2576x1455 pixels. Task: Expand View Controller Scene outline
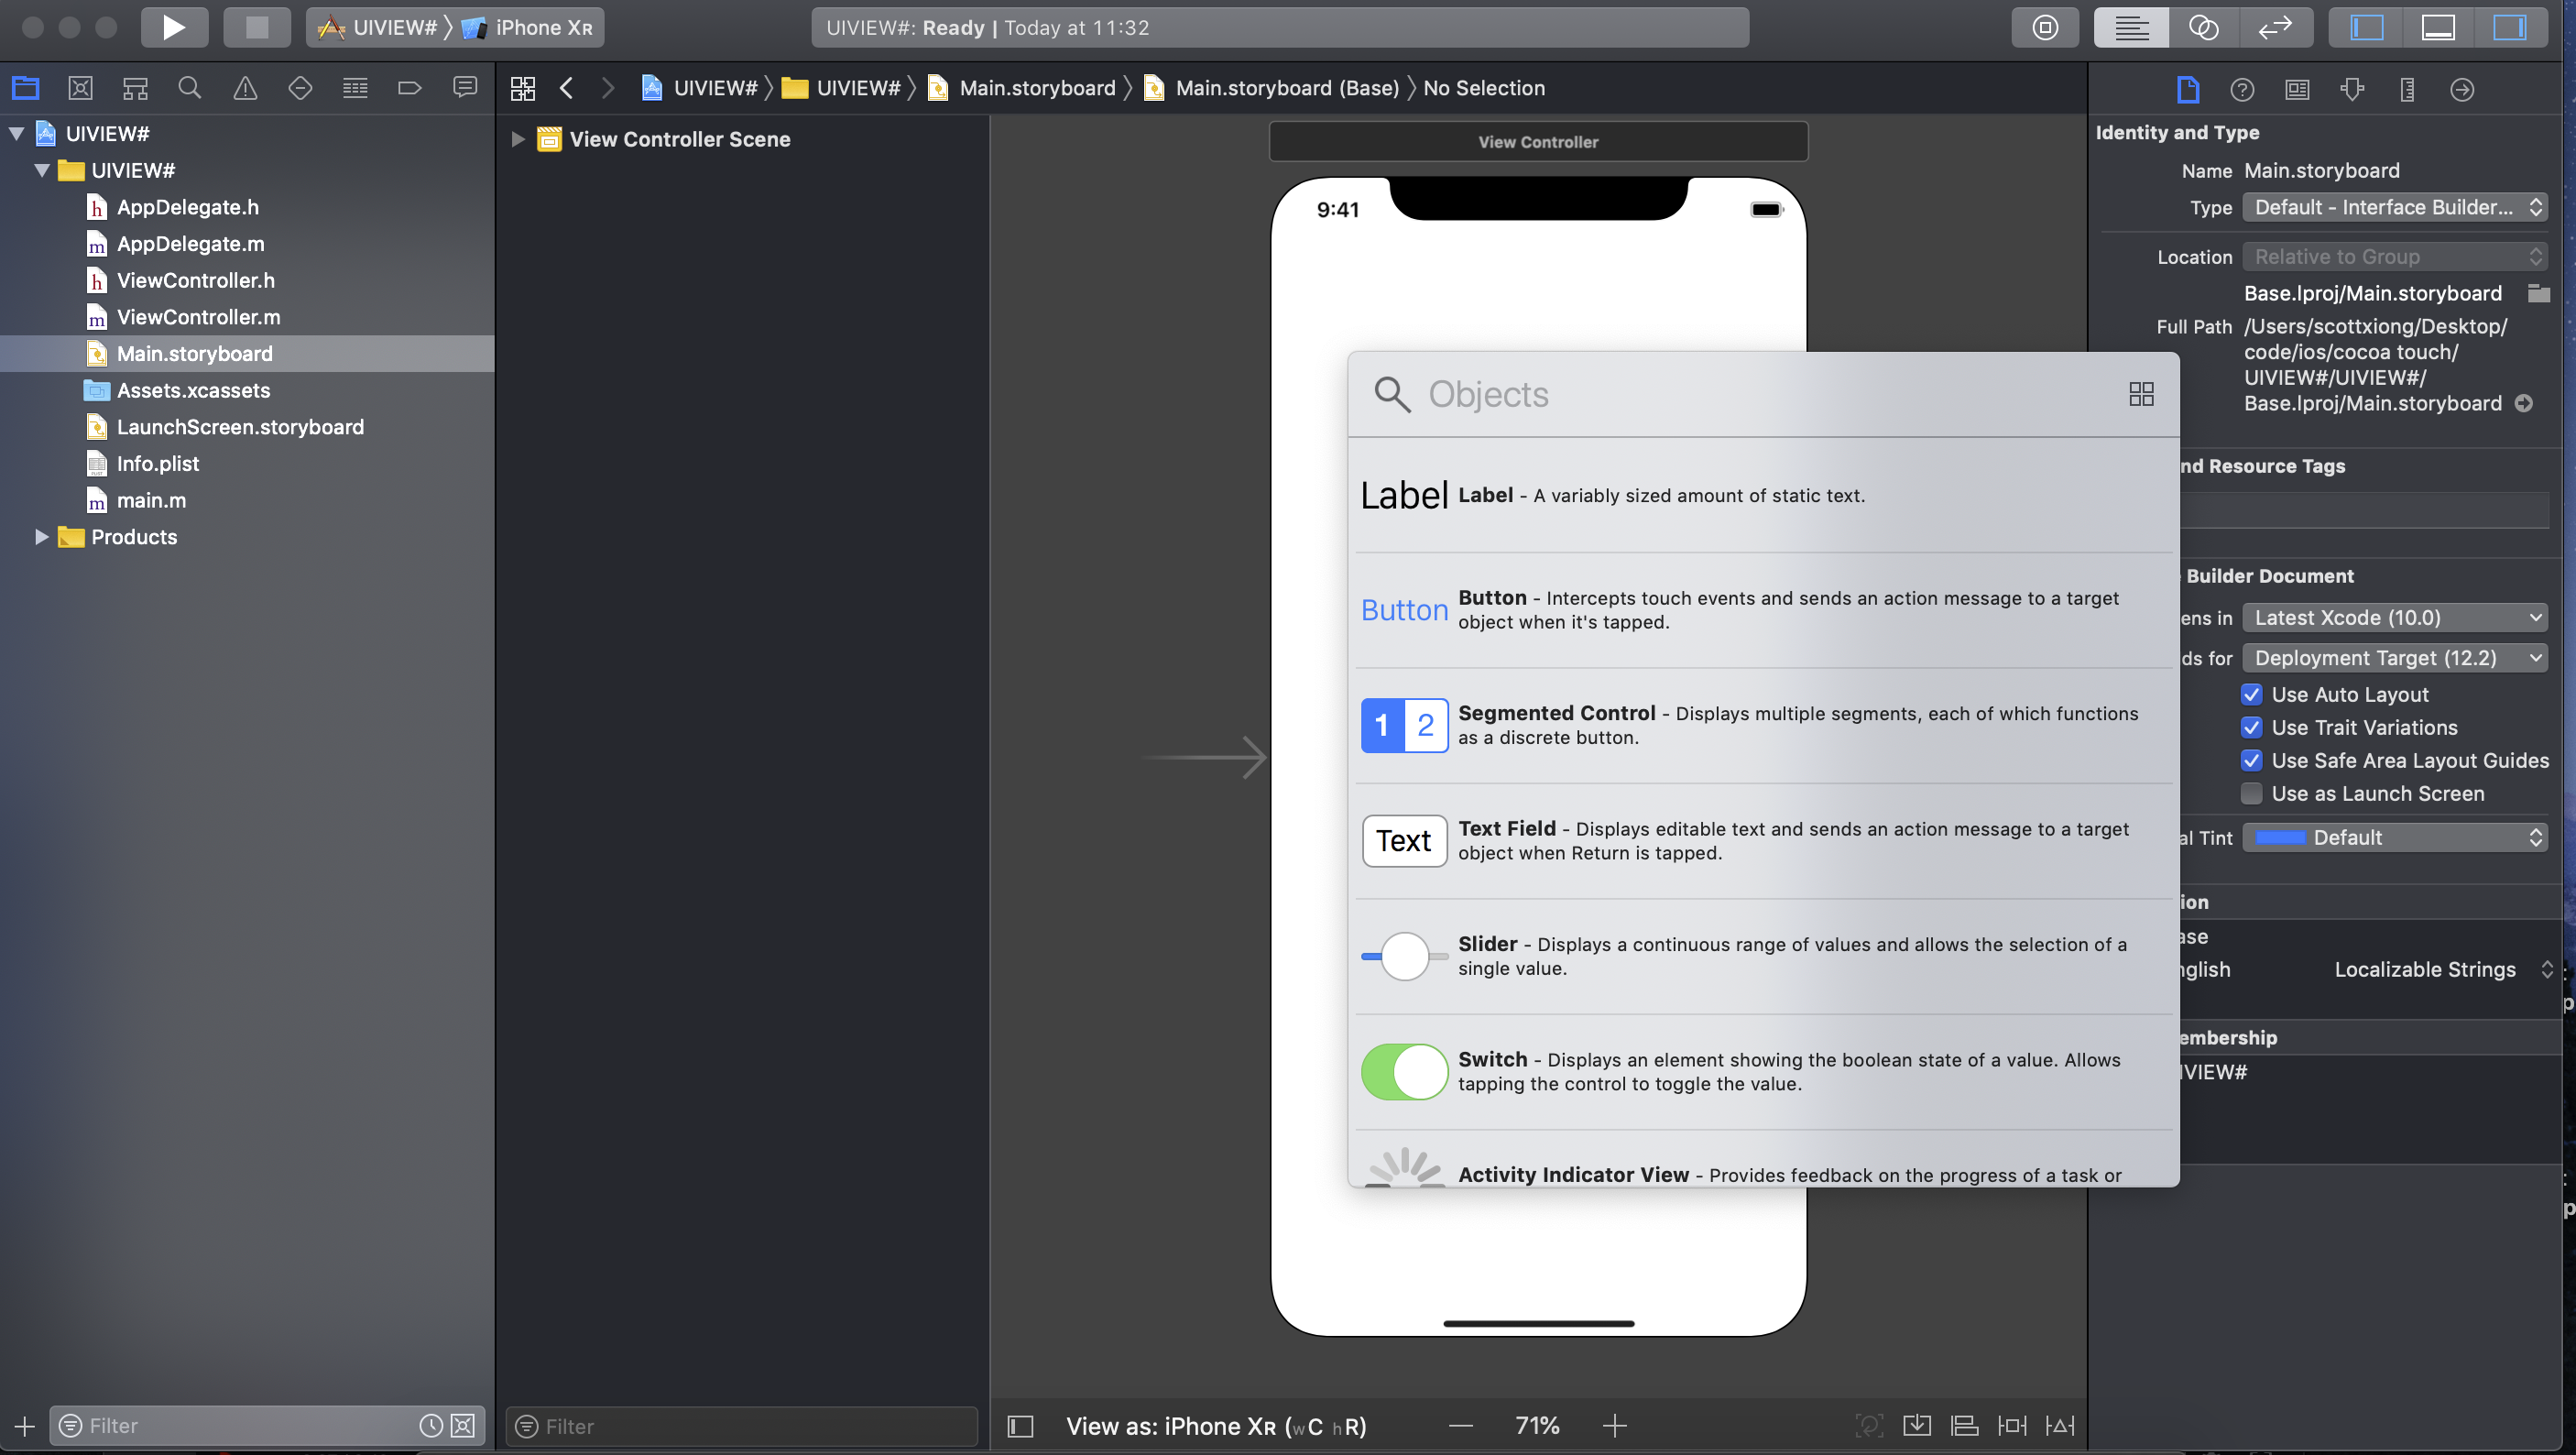(518, 139)
